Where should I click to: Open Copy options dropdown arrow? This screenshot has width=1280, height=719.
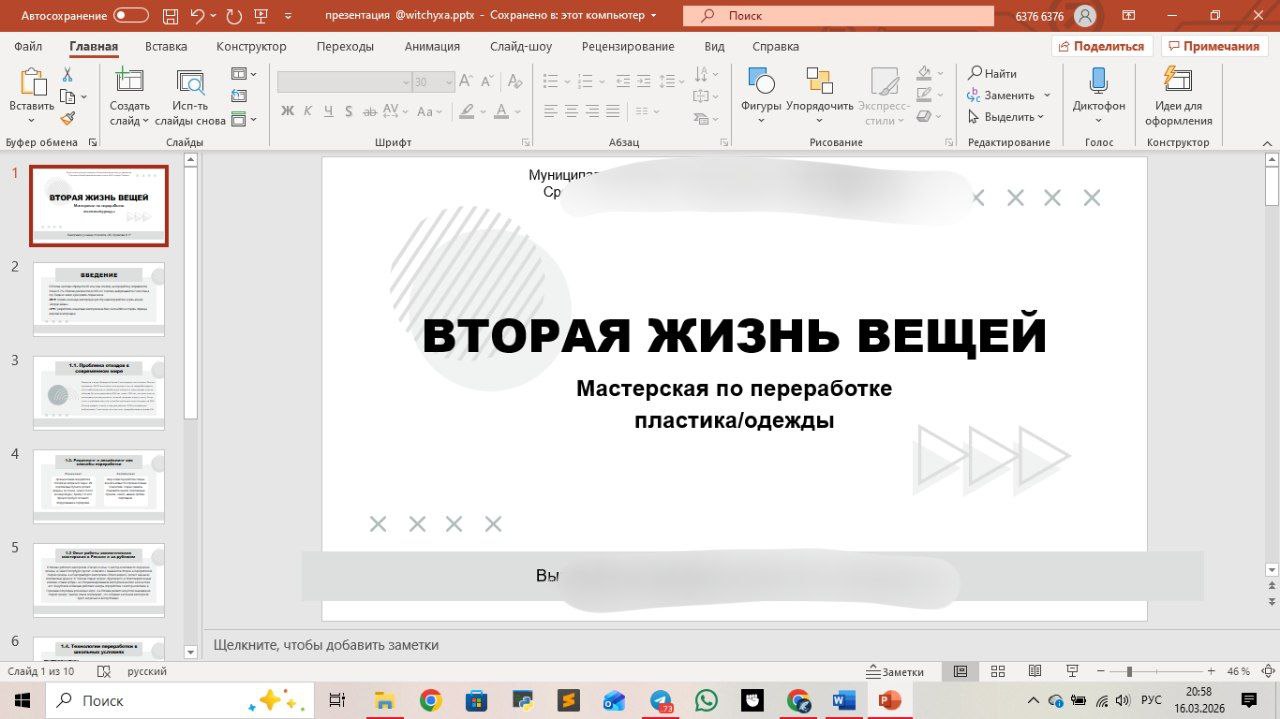[x=83, y=97]
